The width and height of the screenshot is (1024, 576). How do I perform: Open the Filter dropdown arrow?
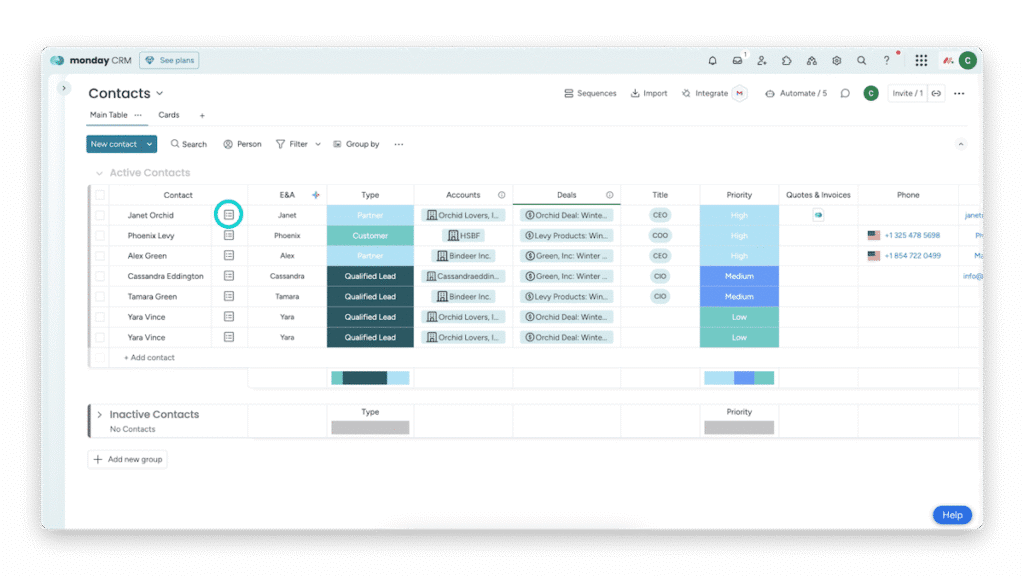tap(318, 144)
